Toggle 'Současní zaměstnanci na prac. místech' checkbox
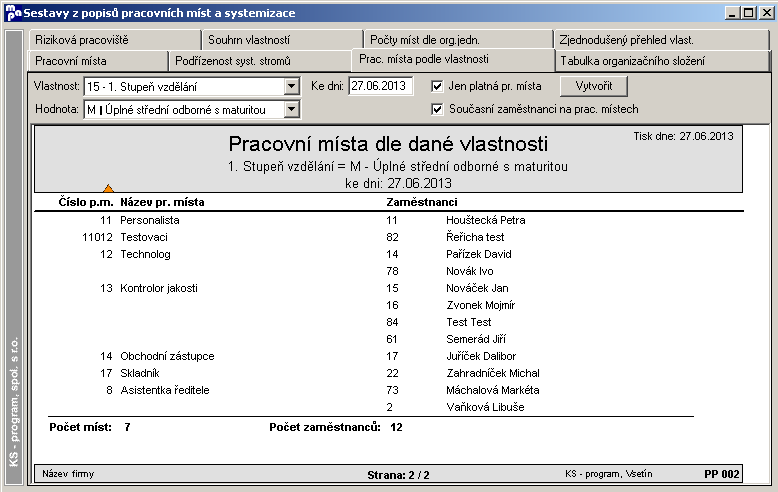Viewport: 778px width, 492px height. point(437,109)
